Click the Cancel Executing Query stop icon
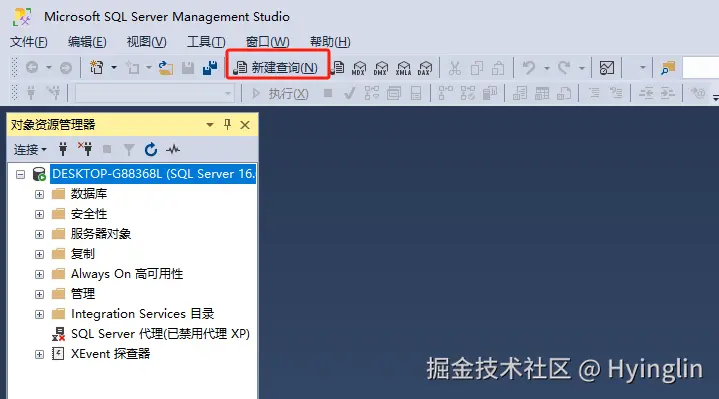This screenshot has width=719, height=399. tap(328, 94)
